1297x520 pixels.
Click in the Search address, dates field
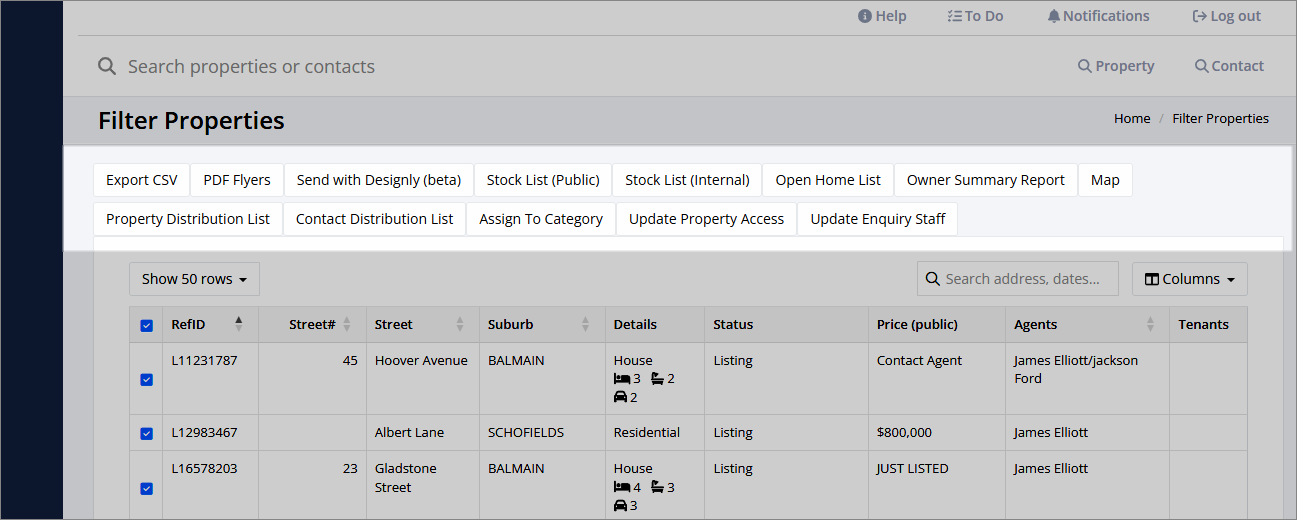[x=1022, y=279]
